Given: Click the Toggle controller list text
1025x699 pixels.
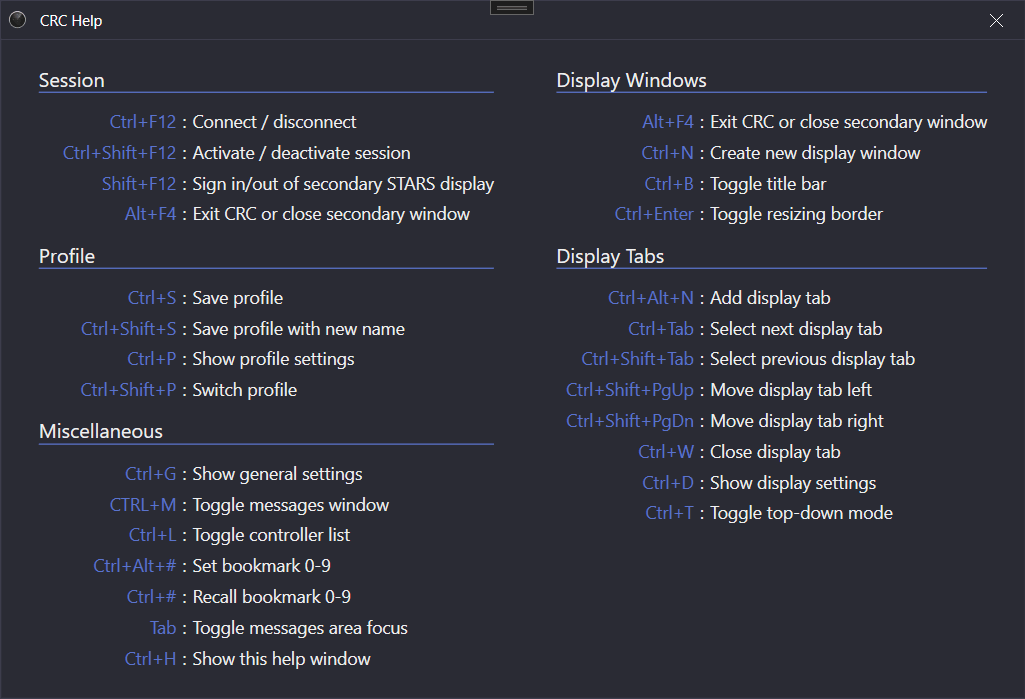Looking at the screenshot, I should click(271, 535).
